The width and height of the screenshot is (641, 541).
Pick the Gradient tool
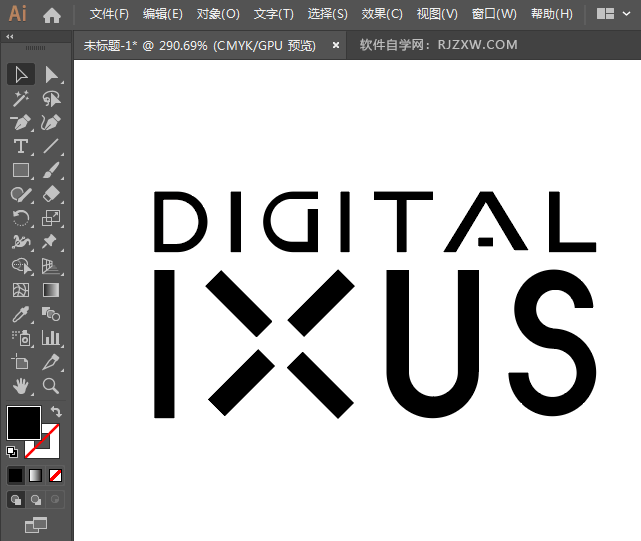pyautogui.click(x=52, y=290)
